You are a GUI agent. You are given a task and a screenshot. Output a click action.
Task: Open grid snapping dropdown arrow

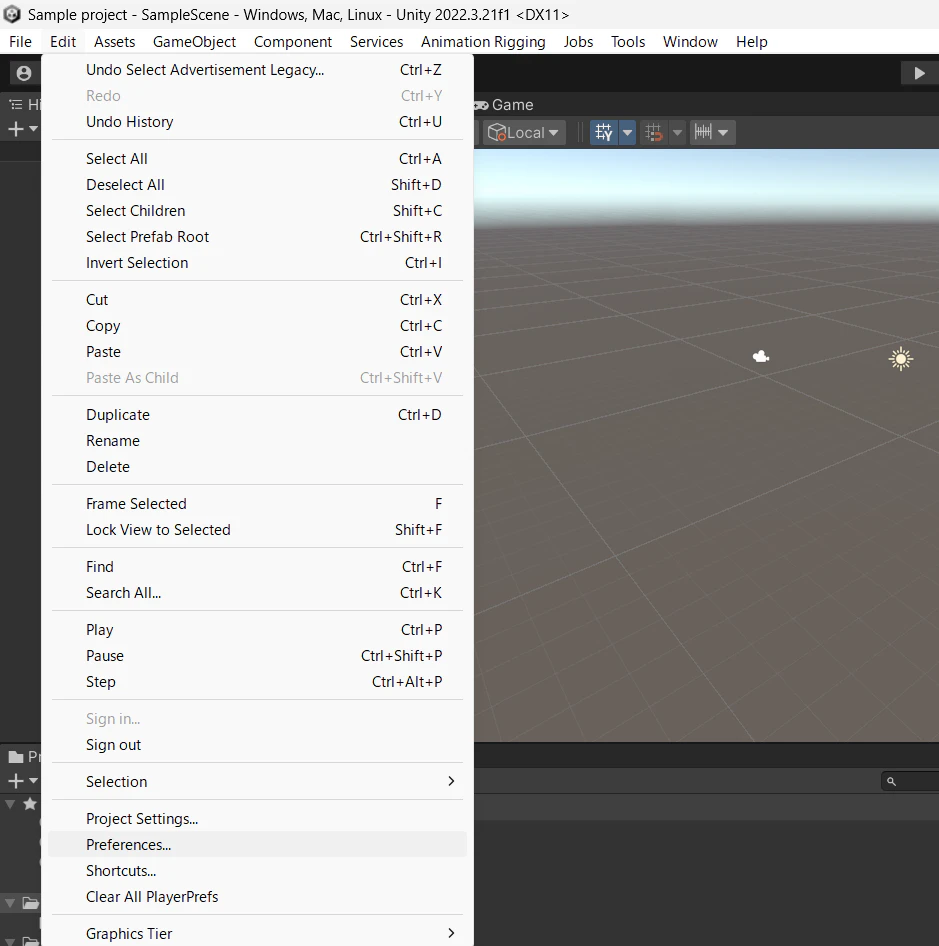click(678, 132)
